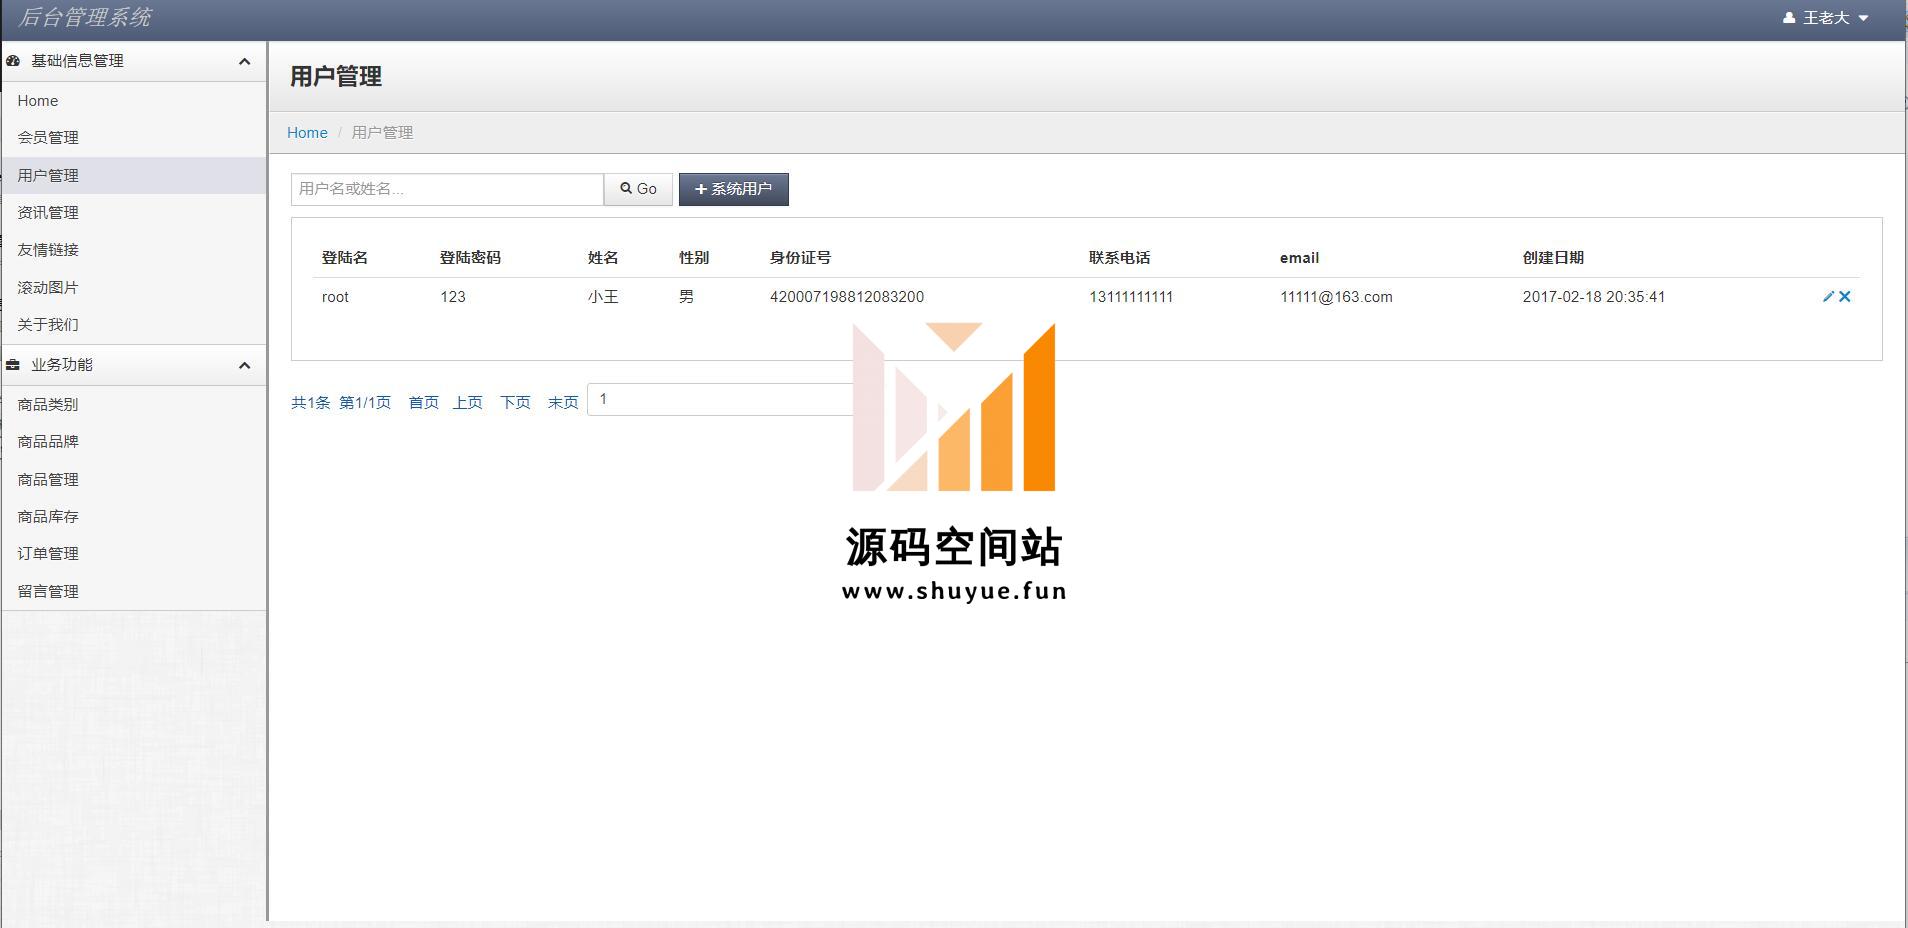Image resolution: width=1908 pixels, height=928 pixels.
Task: Click the name cell 小王
Action: click(x=603, y=297)
